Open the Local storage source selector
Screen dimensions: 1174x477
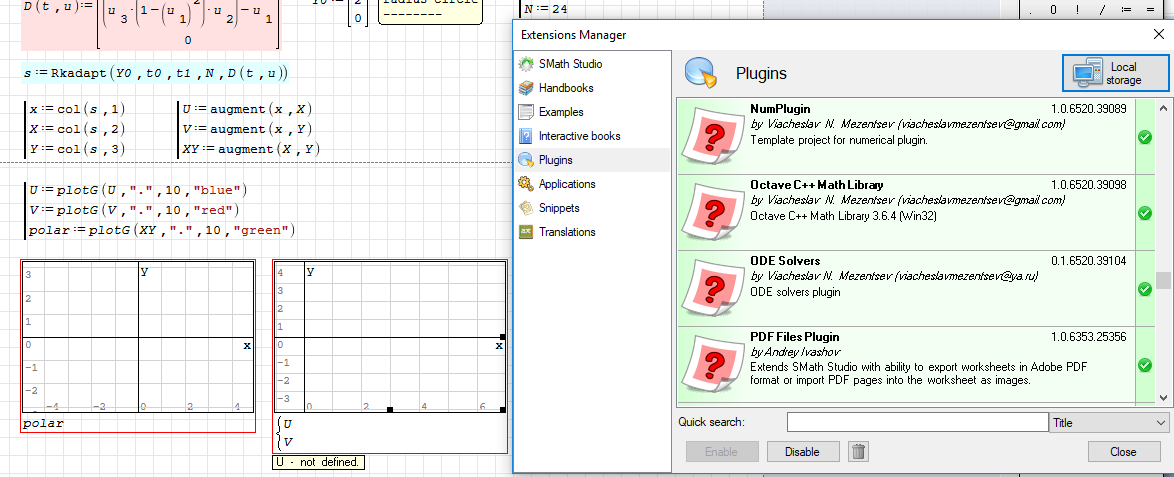(1113, 73)
